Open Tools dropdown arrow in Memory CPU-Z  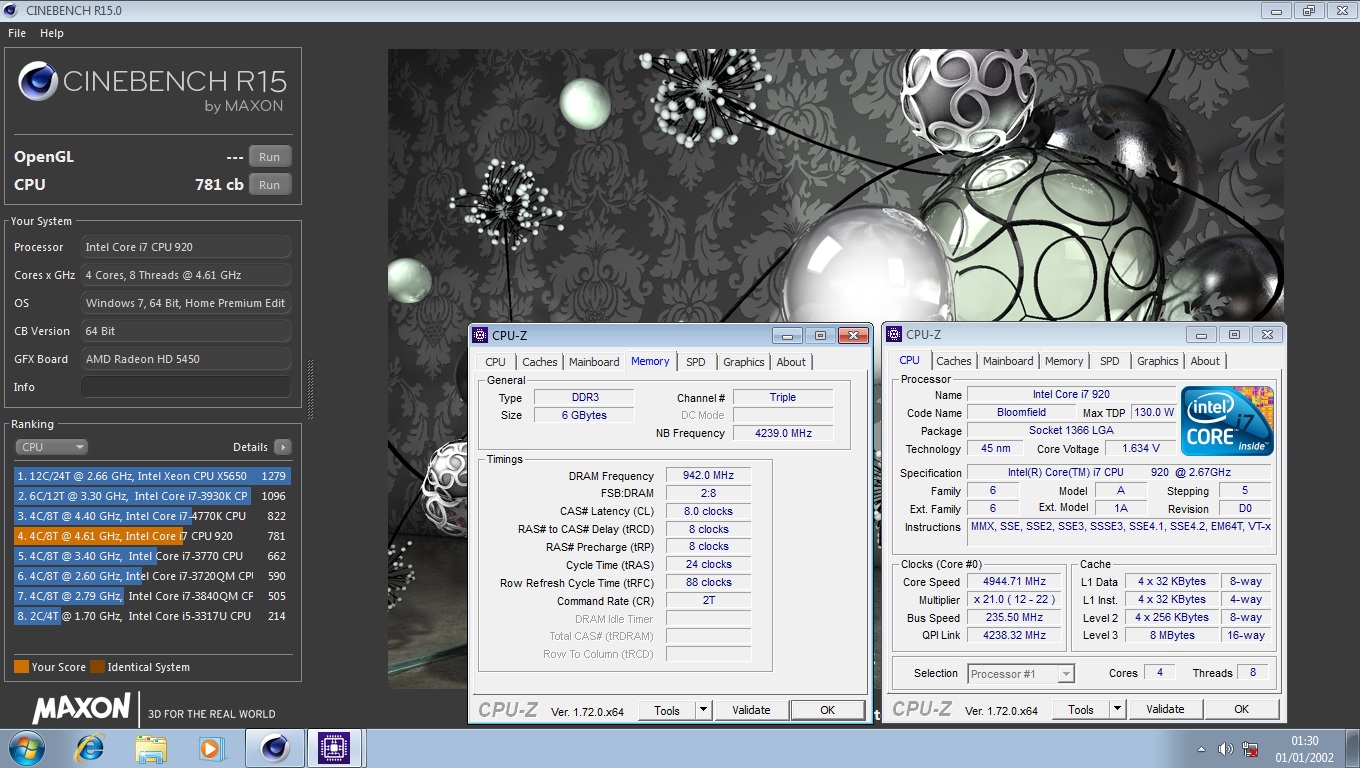[x=704, y=710]
